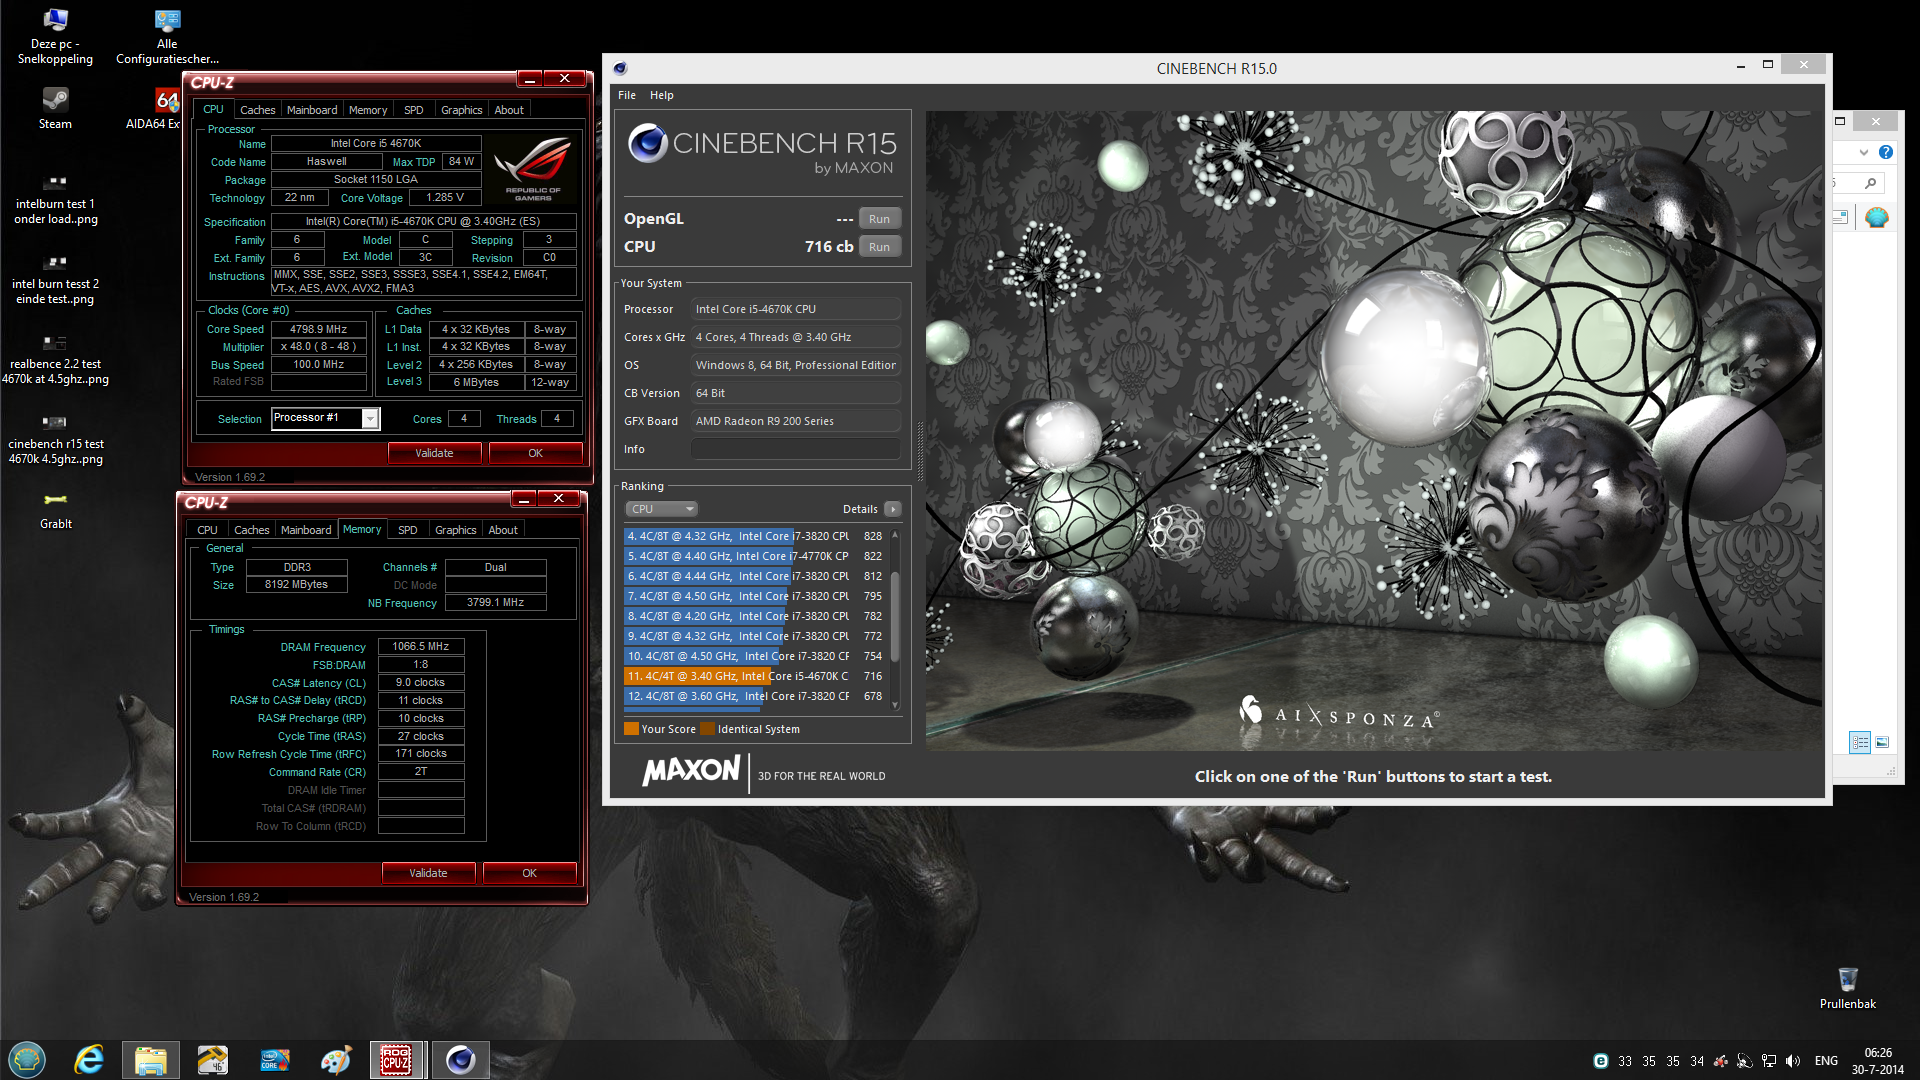Open the network tray icon
1920x1080 pixels.
(x=1769, y=1061)
